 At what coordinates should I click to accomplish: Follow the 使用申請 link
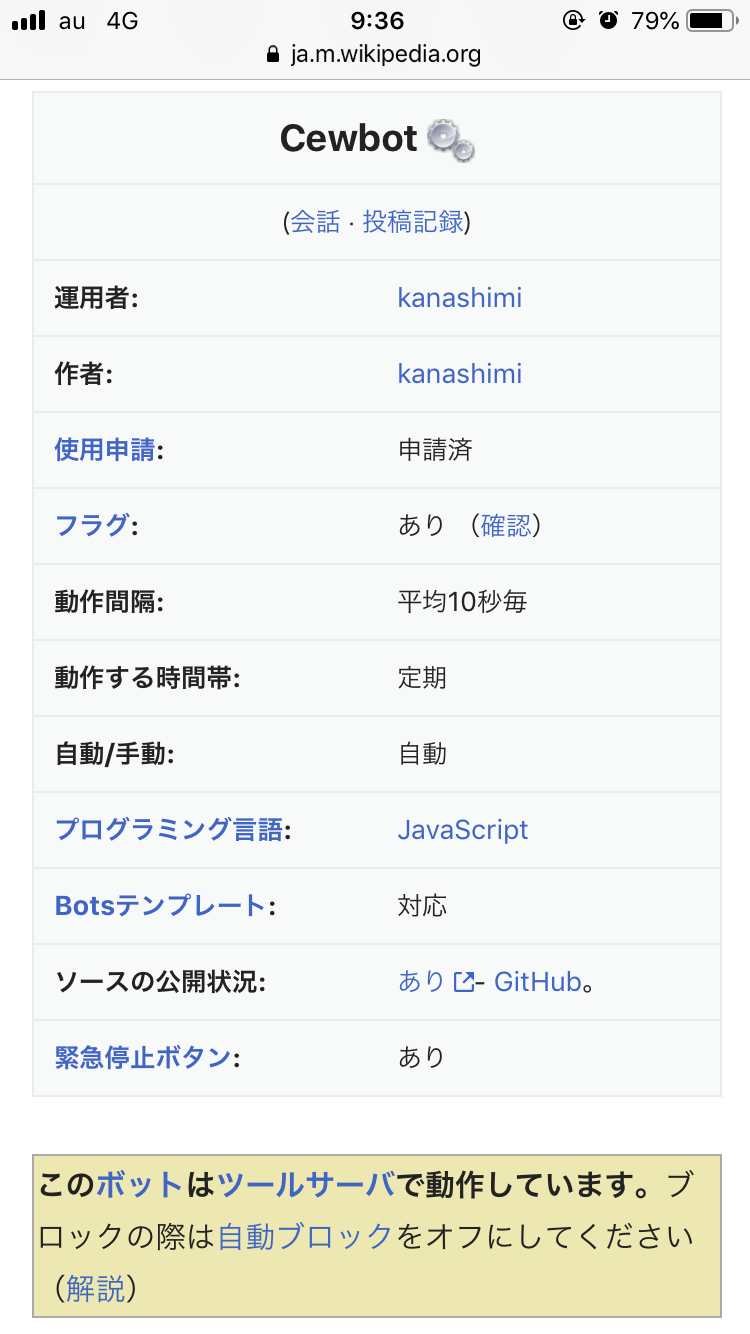pos(105,450)
